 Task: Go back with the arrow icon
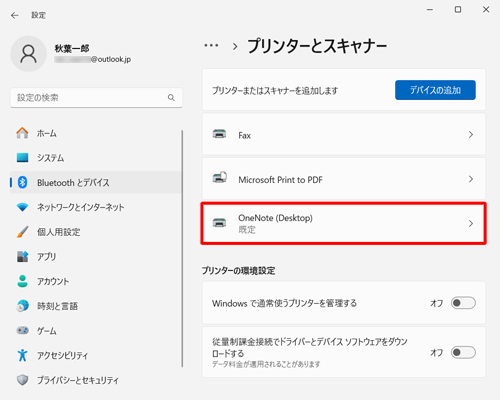[15, 15]
